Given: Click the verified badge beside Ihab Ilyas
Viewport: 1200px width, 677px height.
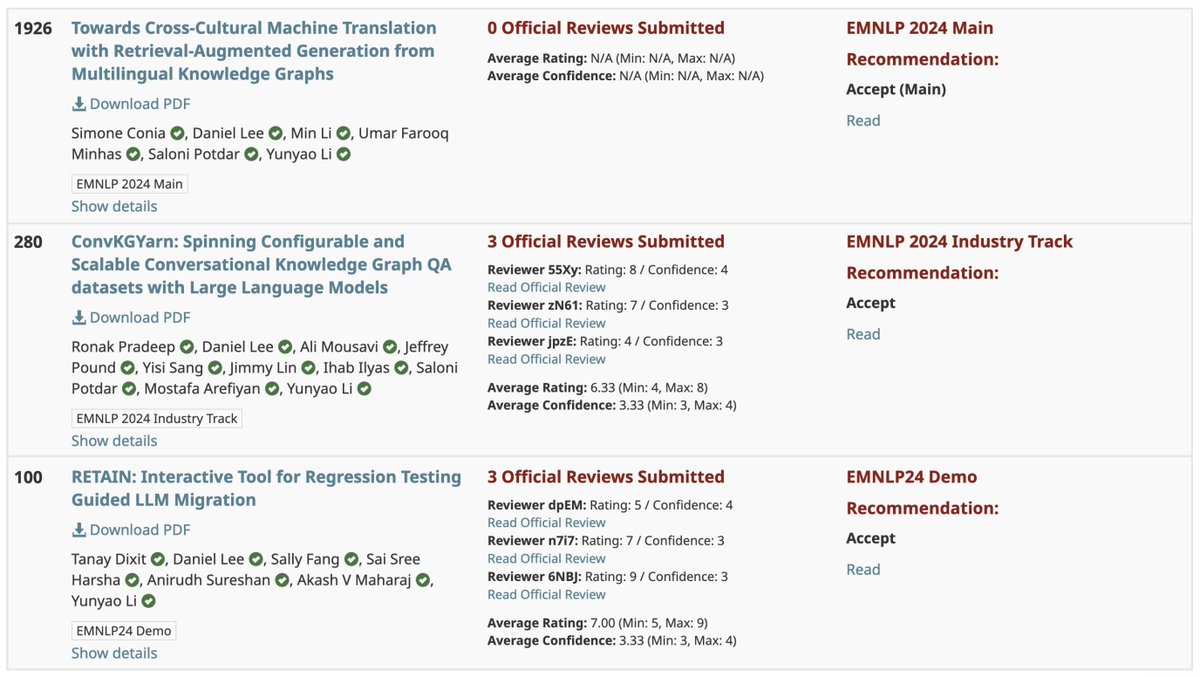Looking at the screenshot, I should click(x=401, y=368).
